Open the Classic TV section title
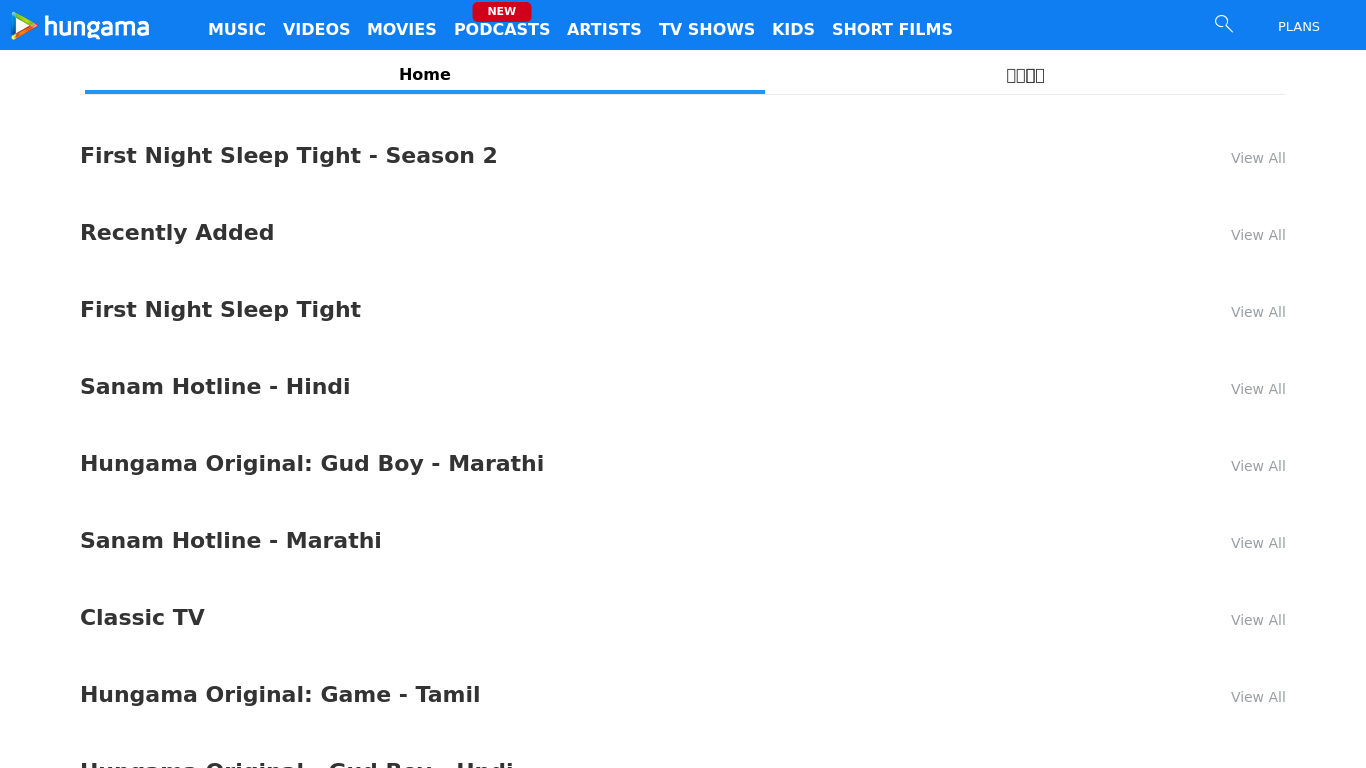 [x=142, y=618]
